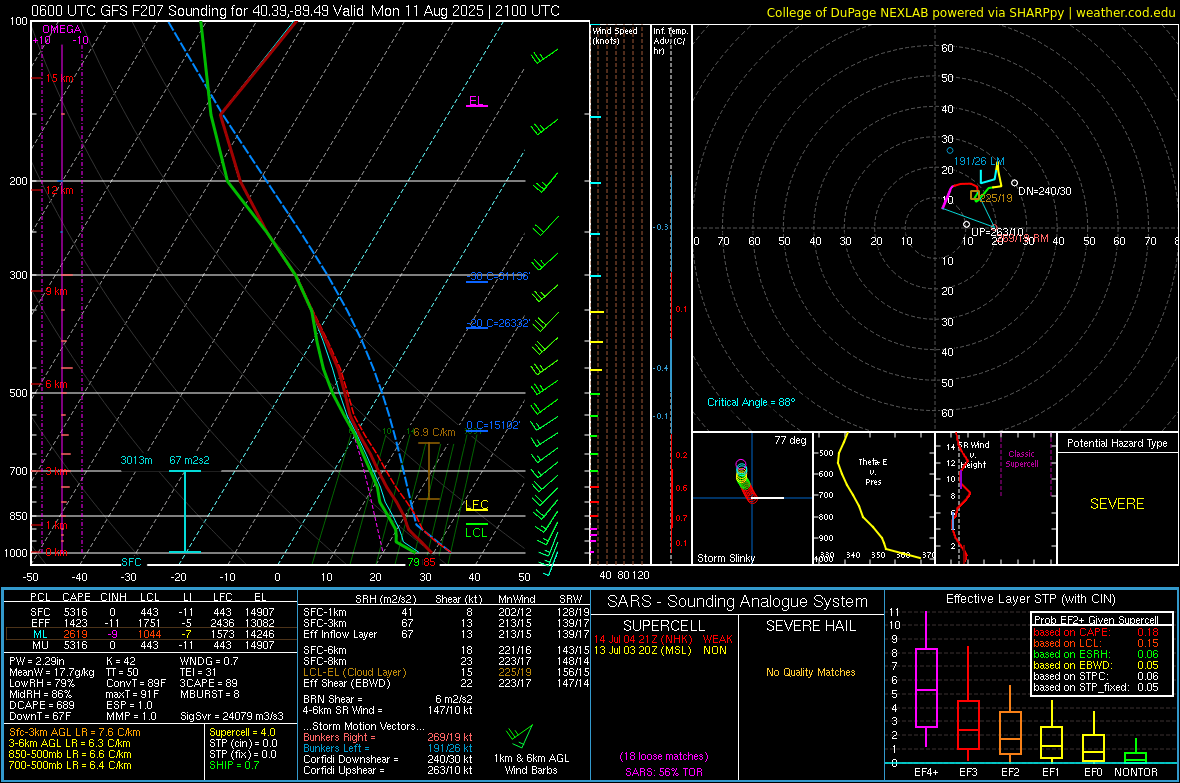Image resolution: width=1180 pixels, height=783 pixels.
Task: Click the Wind Speed (knots) panel header
Action: [615, 35]
